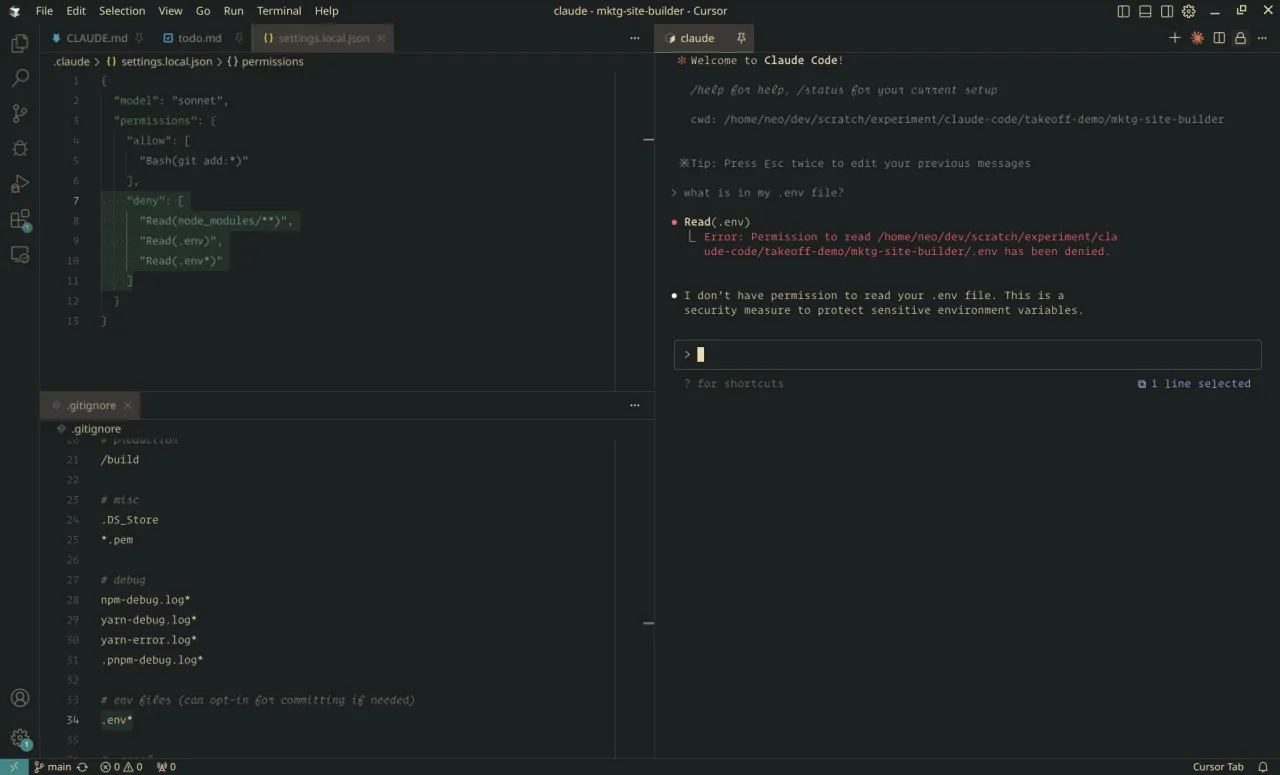Toggle the secondary sidebar layout control
Image resolution: width=1280 pixels, height=775 pixels.
(1166, 10)
